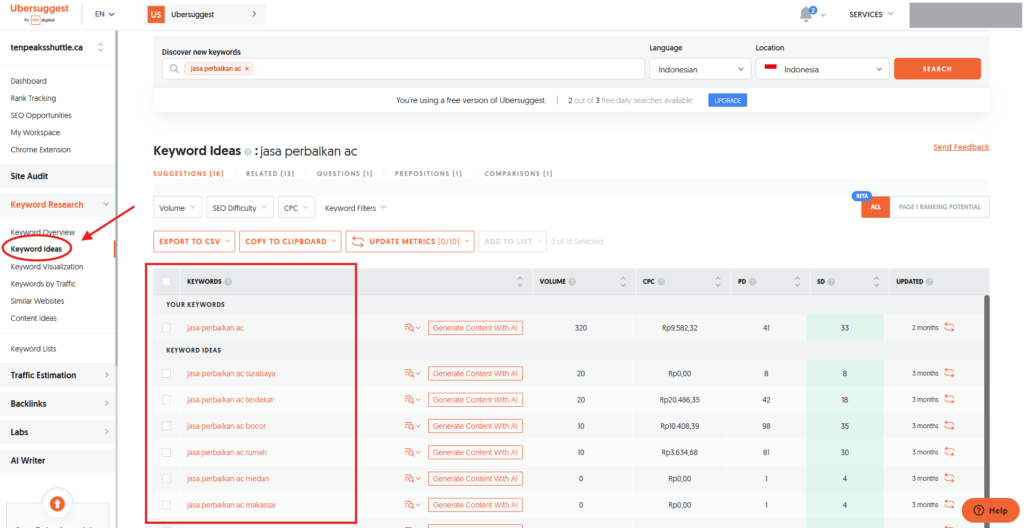Refresh metrics for 'jasa perbaikan ac medan'

click(949, 478)
